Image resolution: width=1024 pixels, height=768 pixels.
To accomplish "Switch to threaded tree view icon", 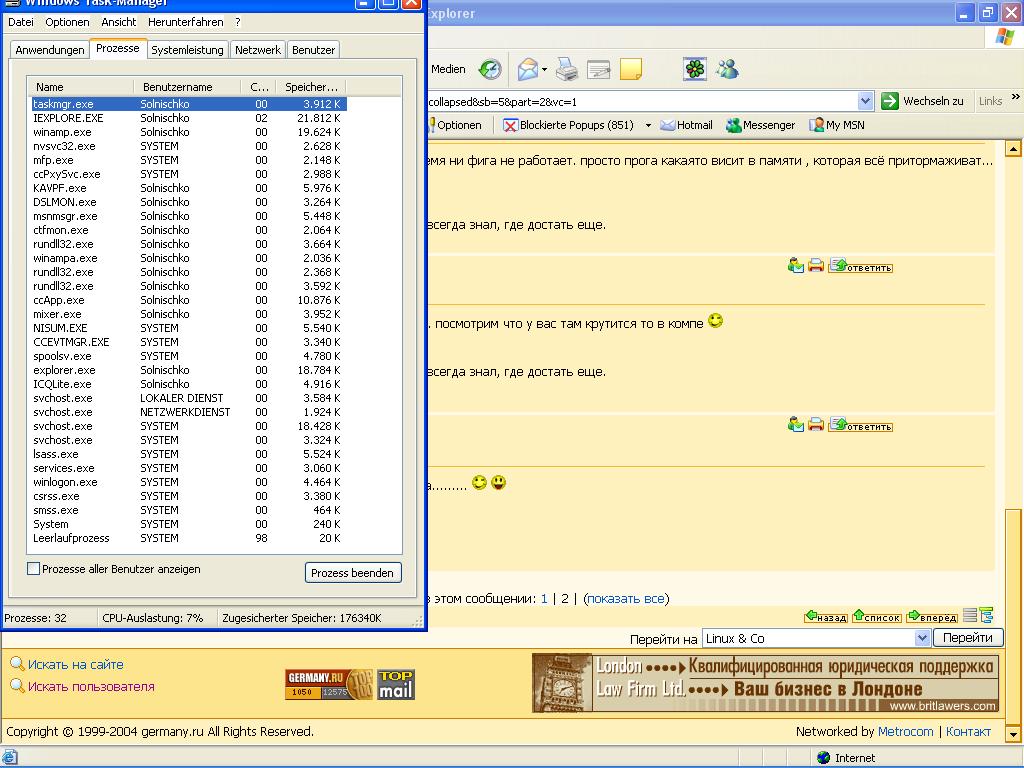I will pos(986,615).
